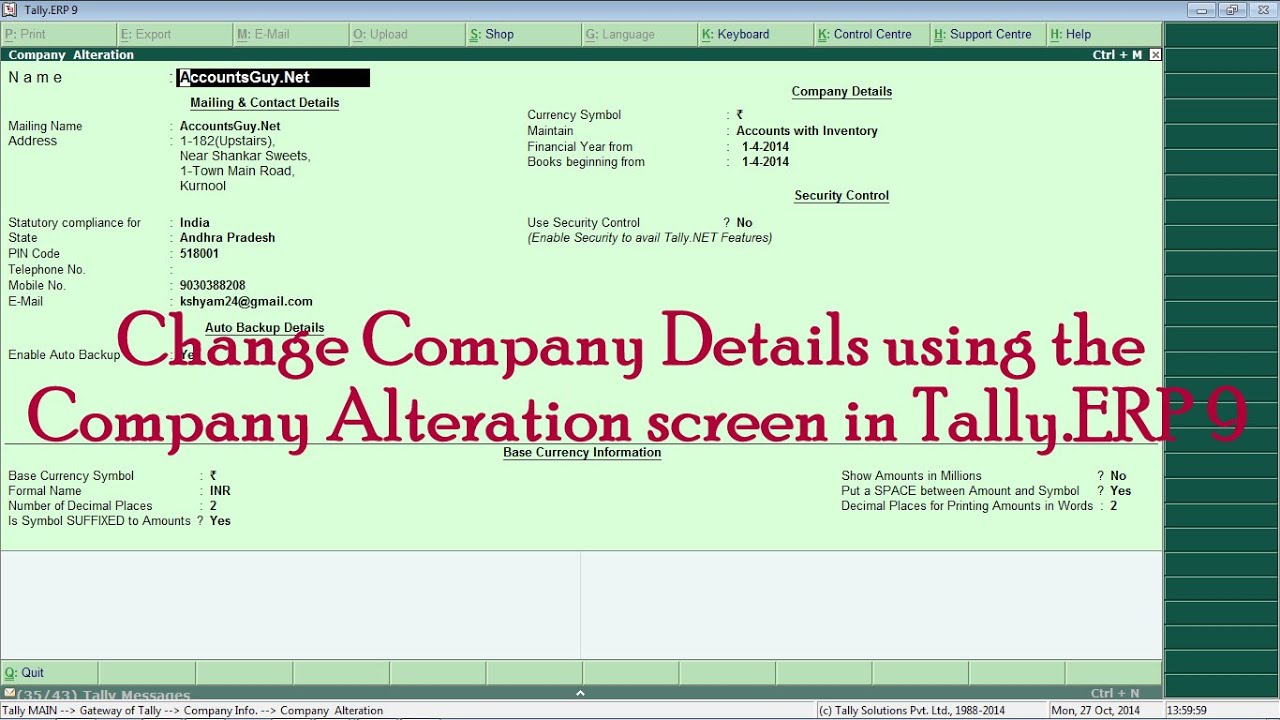Screen dimensions: 1280x720
Task: Click the Company Details heading
Action: [842, 91]
